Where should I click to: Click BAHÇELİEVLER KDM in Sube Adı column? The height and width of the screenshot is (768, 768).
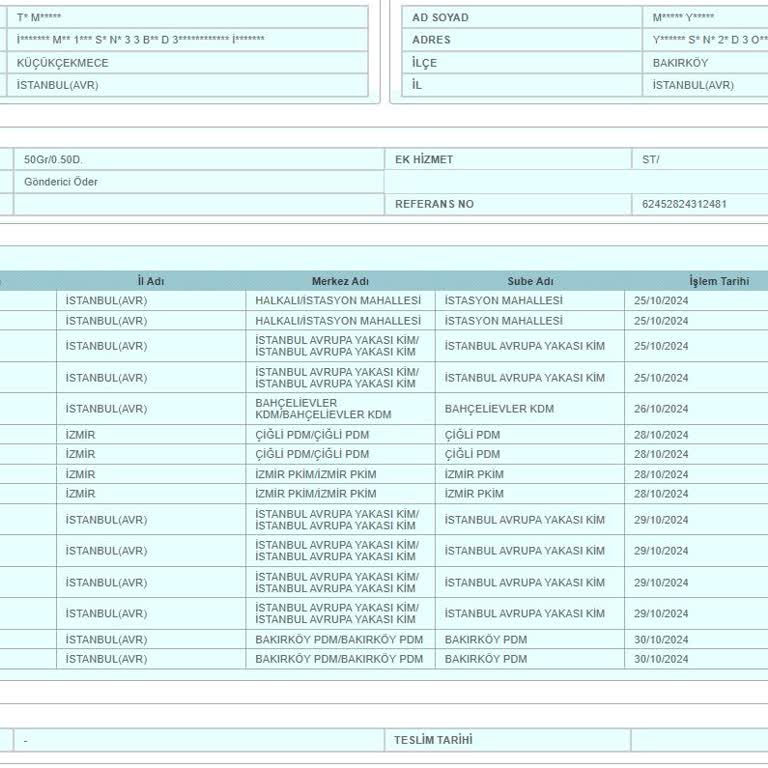[x=499, y=408]
